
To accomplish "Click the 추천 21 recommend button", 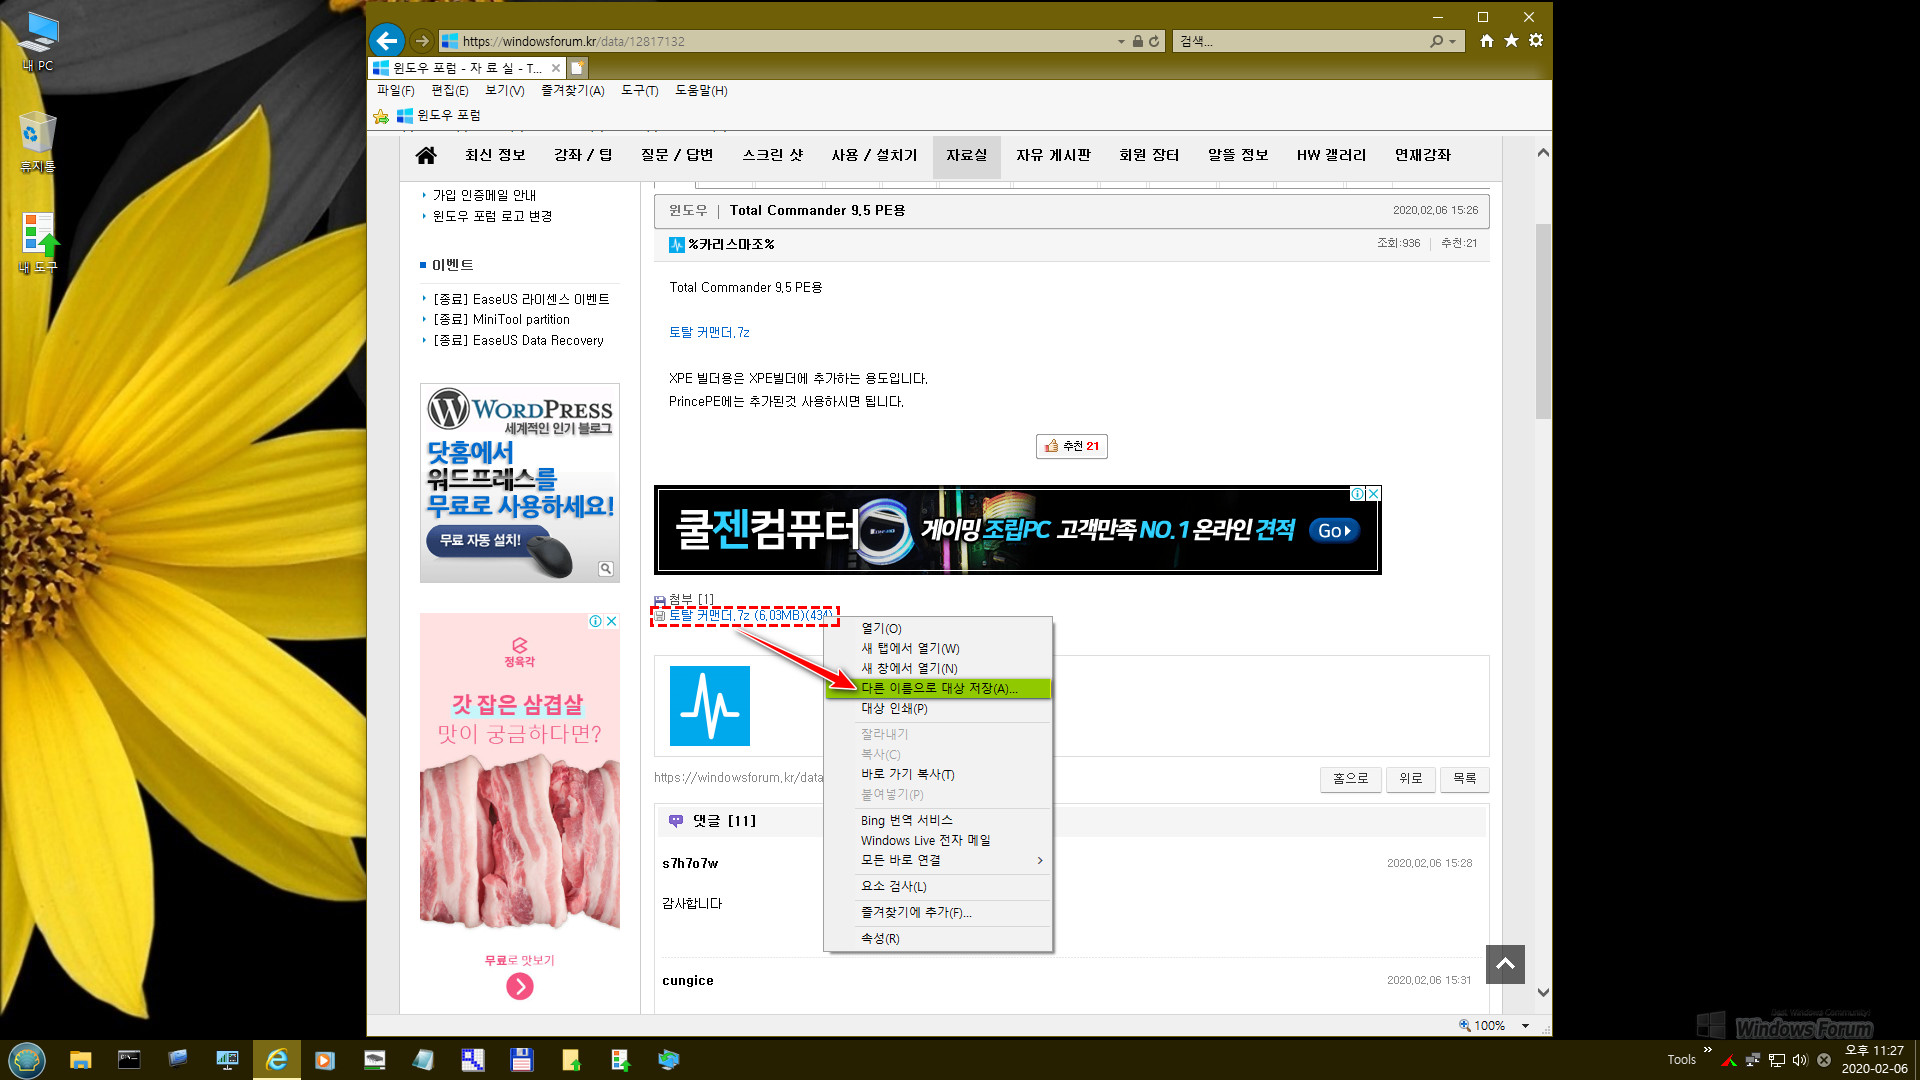I will point(1072,446).
